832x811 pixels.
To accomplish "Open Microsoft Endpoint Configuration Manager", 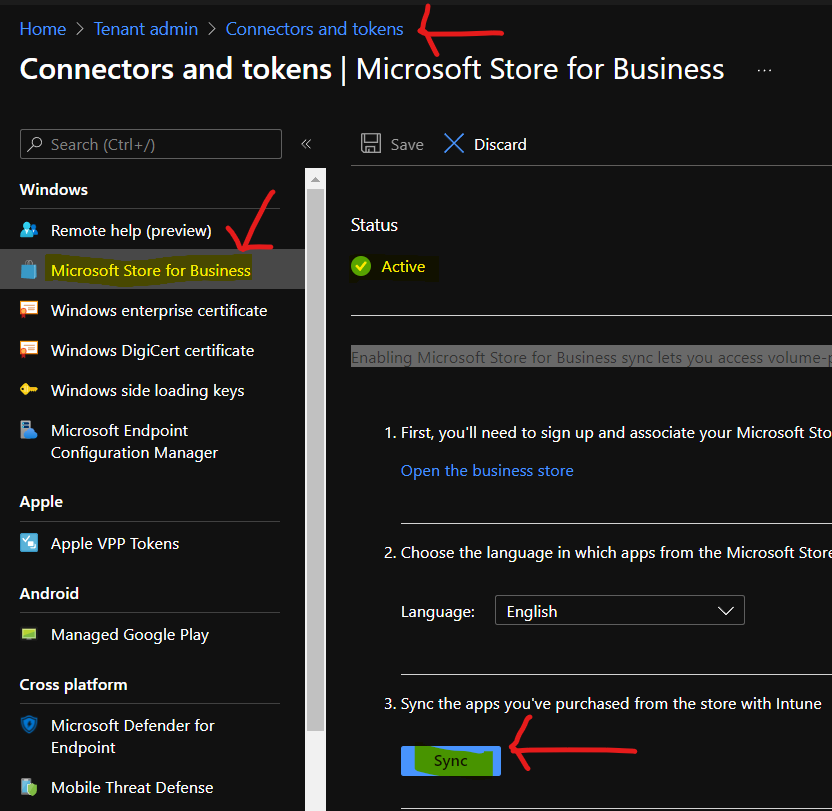I will (134, 442).
